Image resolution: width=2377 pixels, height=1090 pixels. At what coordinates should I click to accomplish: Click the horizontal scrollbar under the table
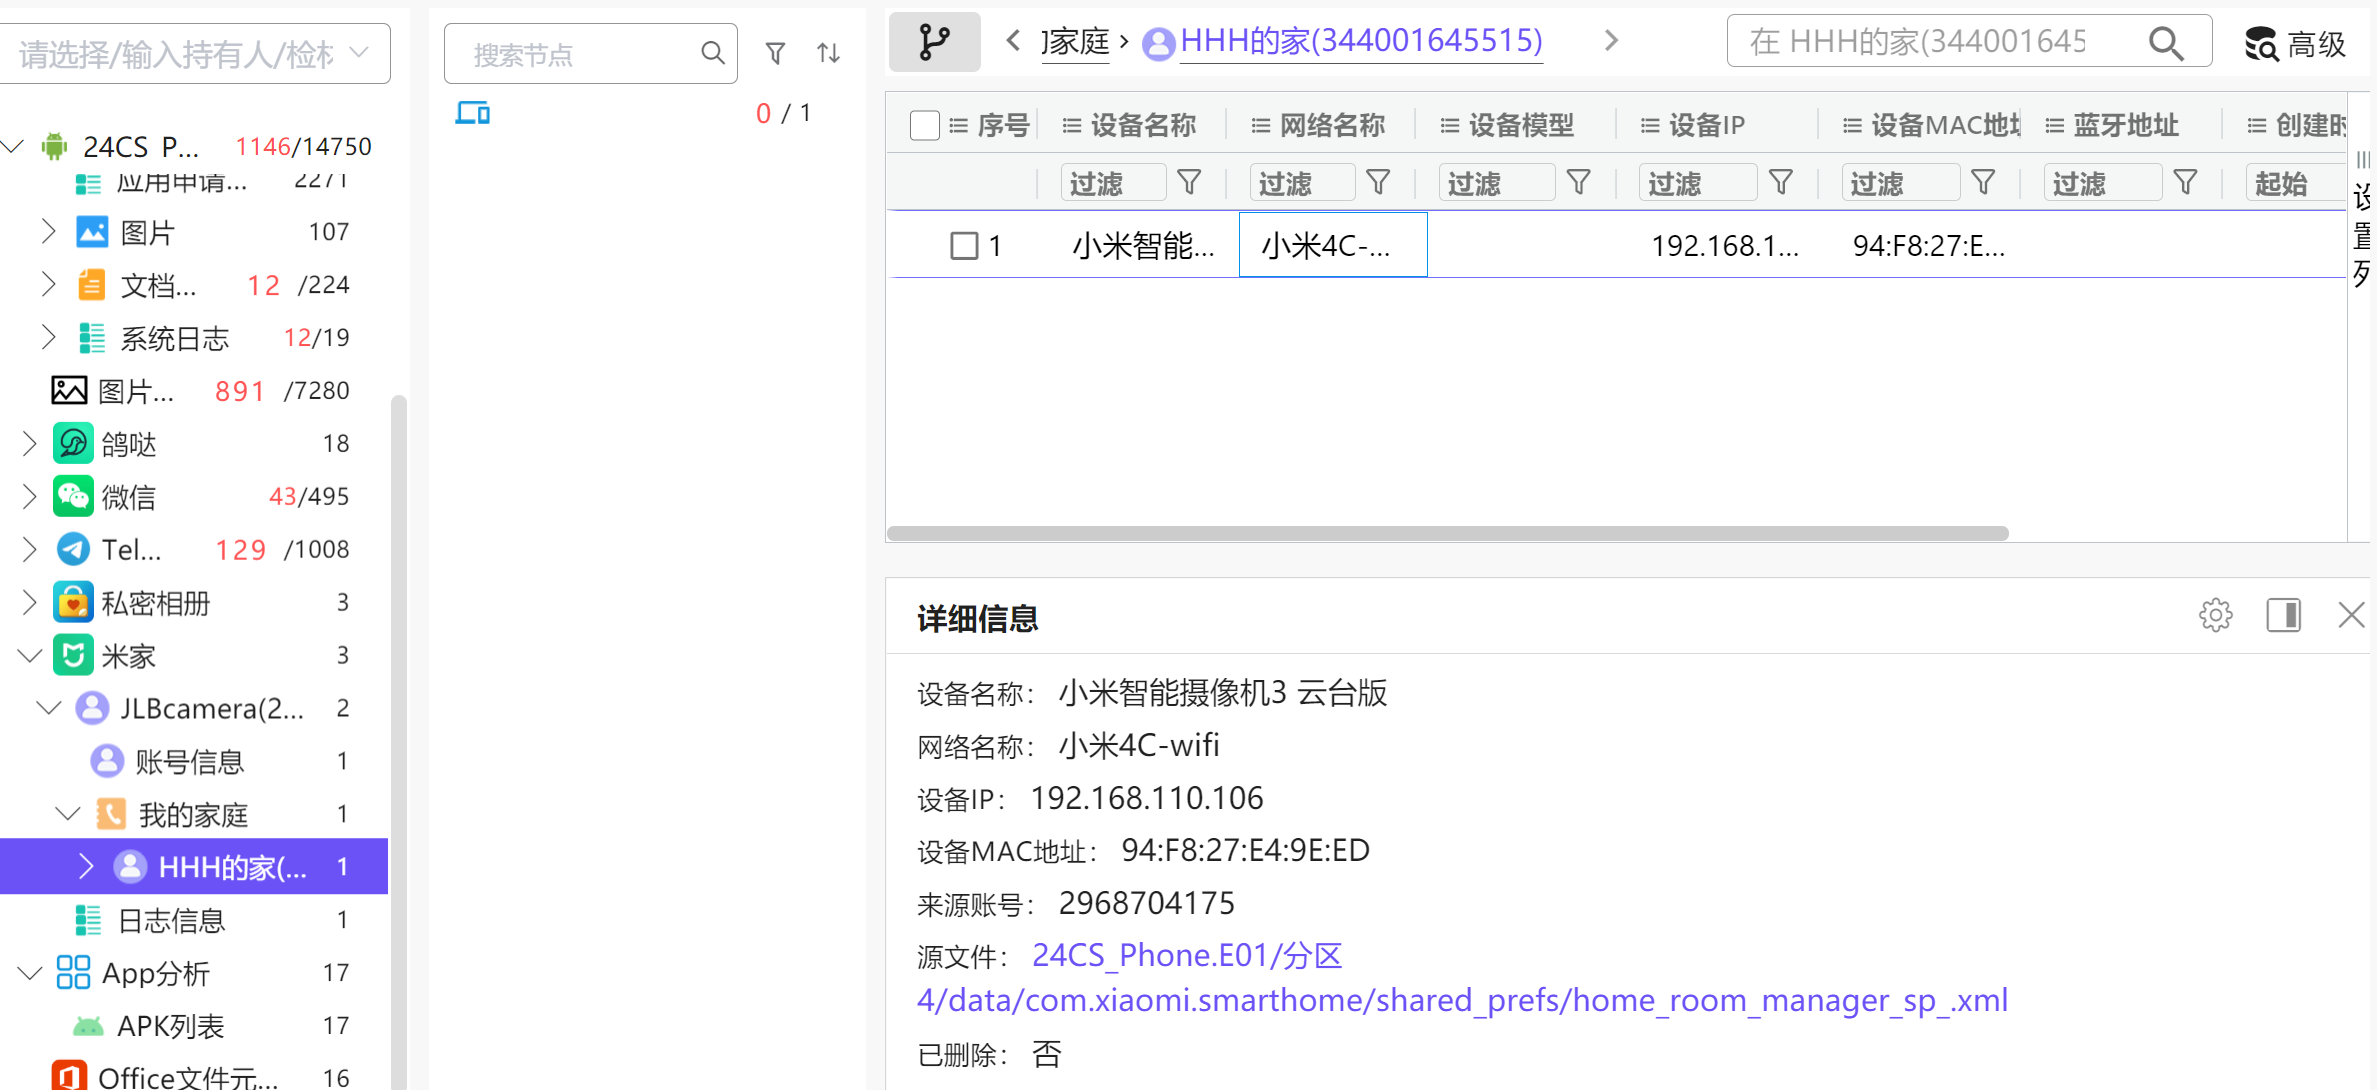1447,533
